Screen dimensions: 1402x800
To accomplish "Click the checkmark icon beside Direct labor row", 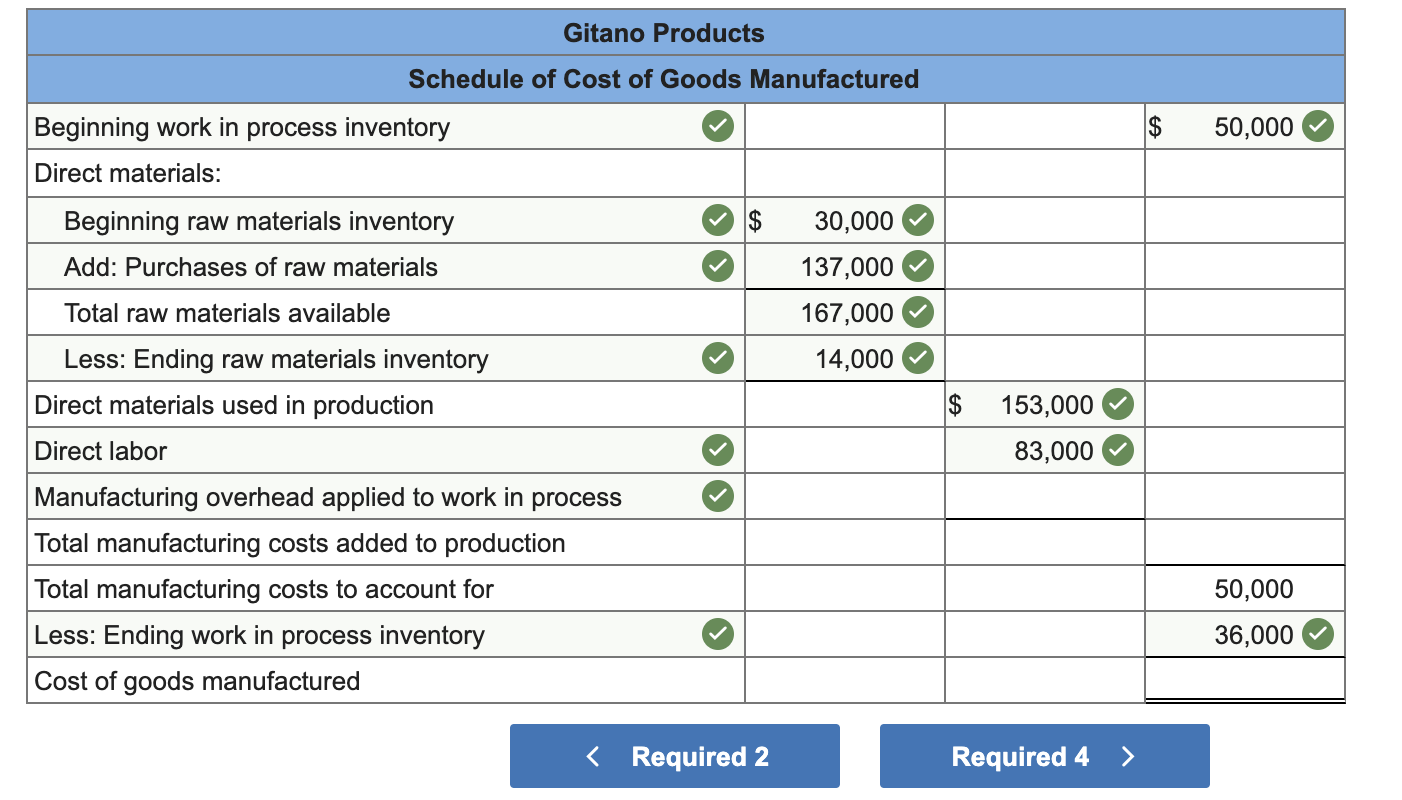I will [716, 450].
